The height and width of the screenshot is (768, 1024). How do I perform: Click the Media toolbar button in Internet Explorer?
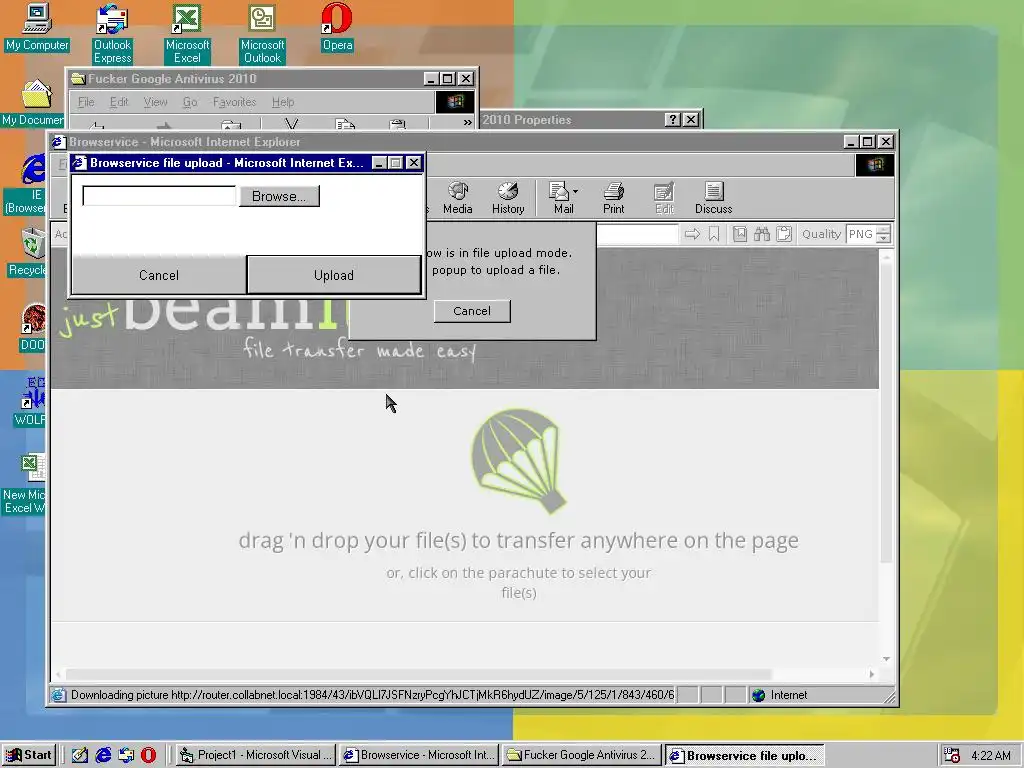[457, 198]
